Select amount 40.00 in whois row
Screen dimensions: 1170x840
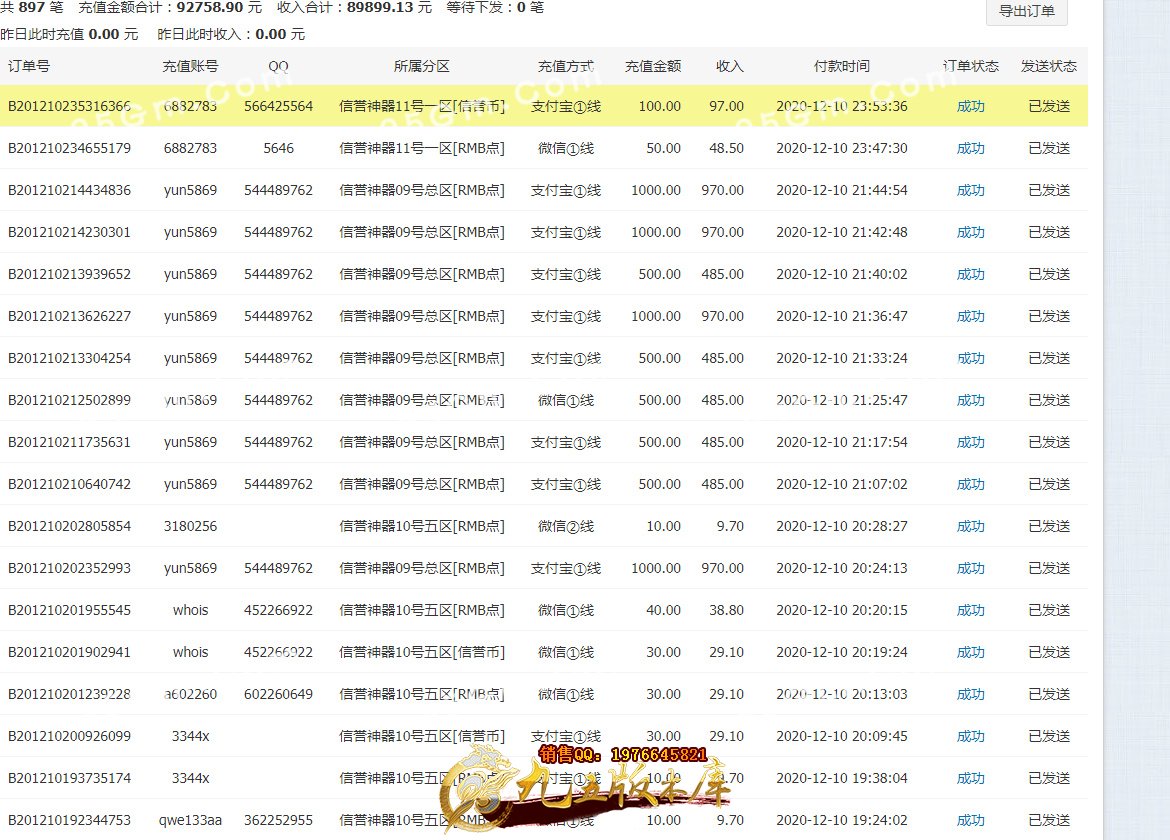click(x=663, y=609)
